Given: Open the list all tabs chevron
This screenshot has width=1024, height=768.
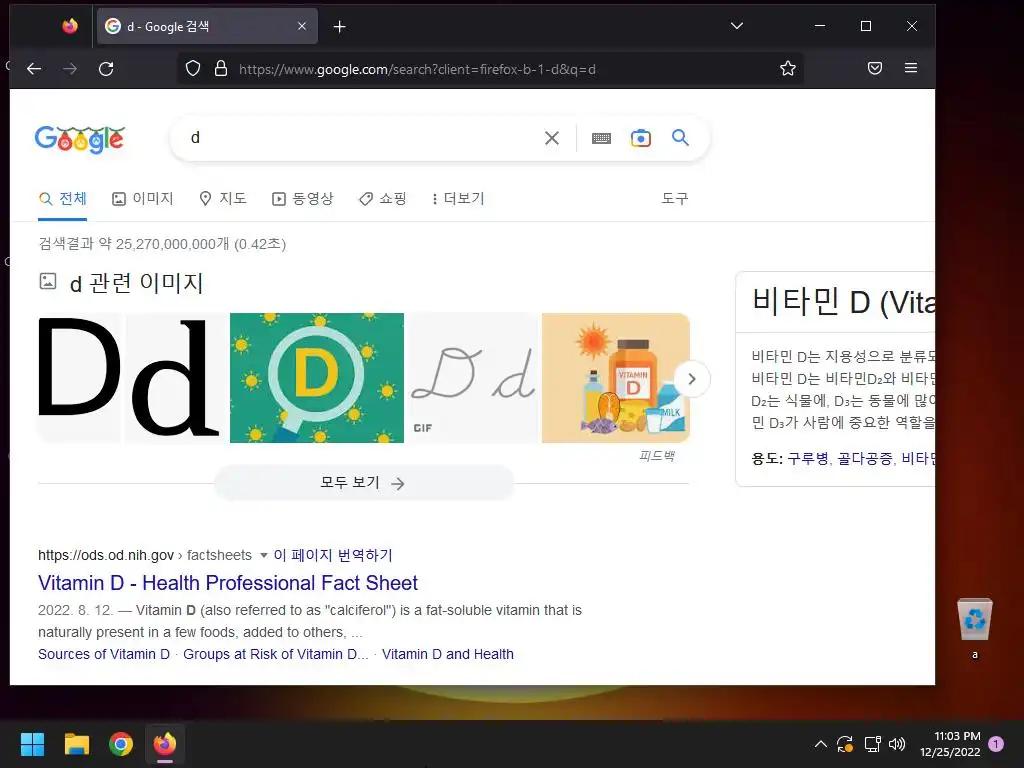Looking at the screenshot, I should tap(737, 26).
